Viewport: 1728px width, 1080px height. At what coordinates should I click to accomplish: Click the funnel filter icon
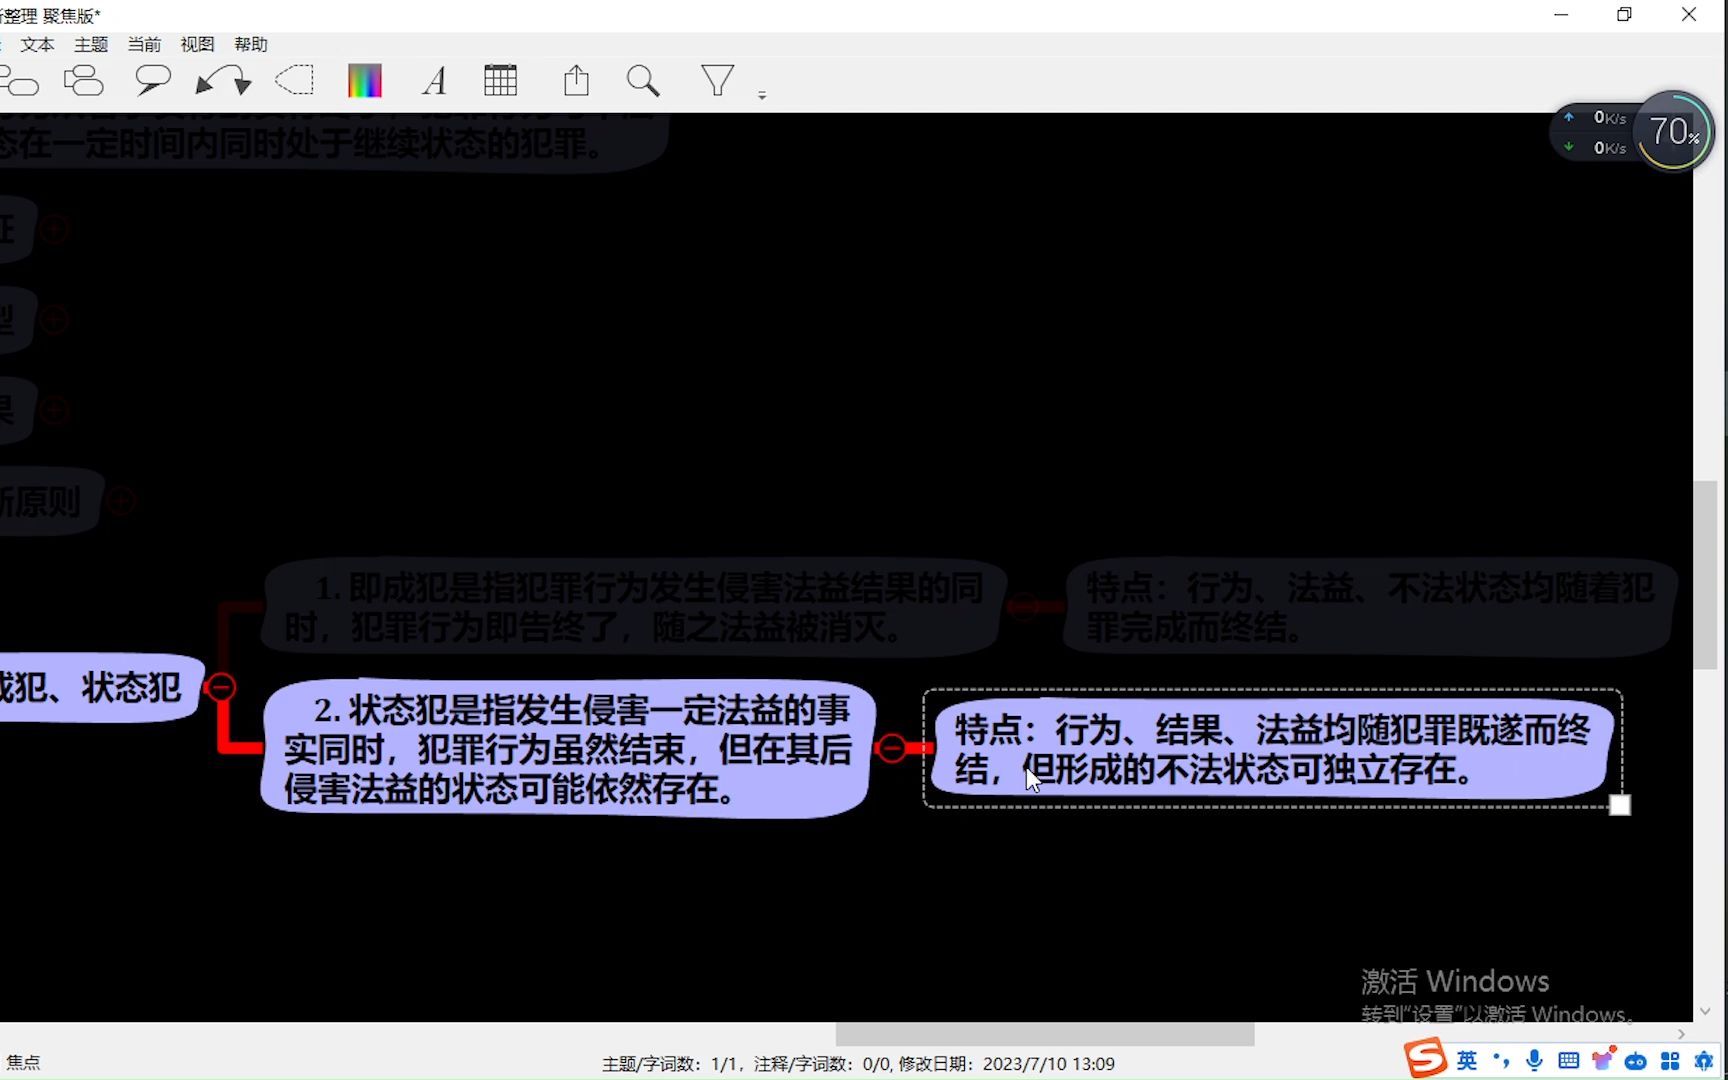pos(717,81)
